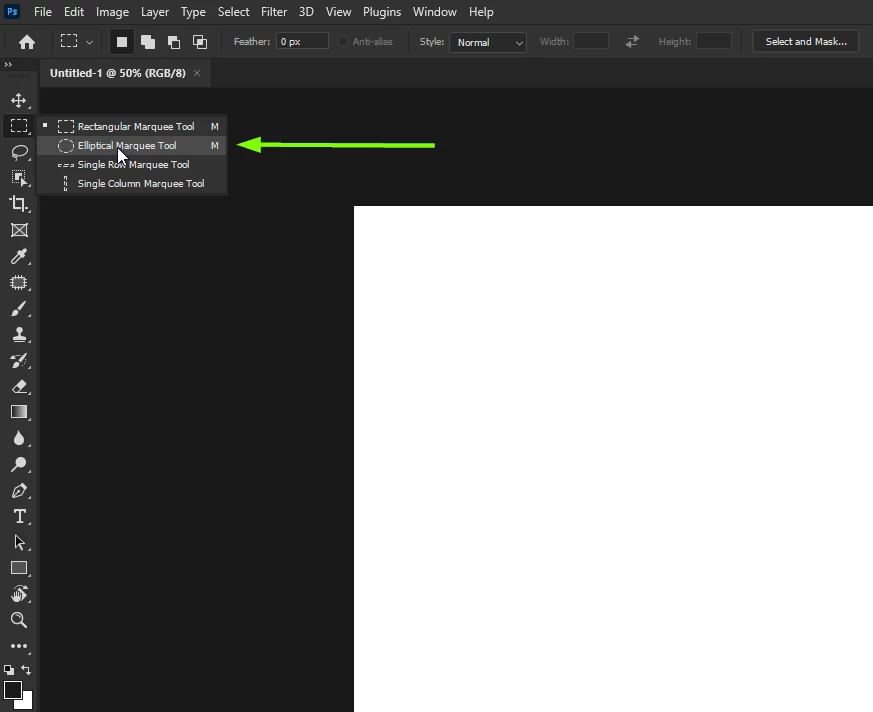
Task: Select the Object Selection tool
Action: 19,178
